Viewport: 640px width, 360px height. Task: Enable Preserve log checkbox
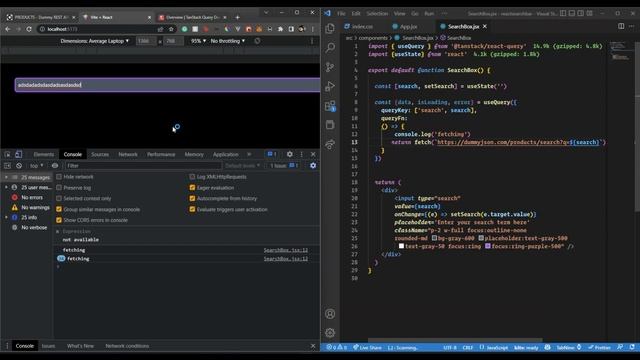(59, 188)
